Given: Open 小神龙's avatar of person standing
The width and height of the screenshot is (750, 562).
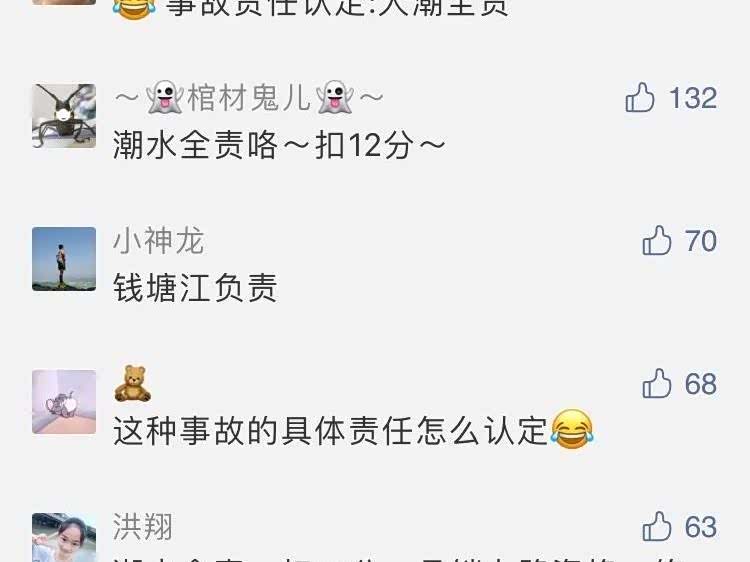Looking at the screenshot, I should [64, 259].
